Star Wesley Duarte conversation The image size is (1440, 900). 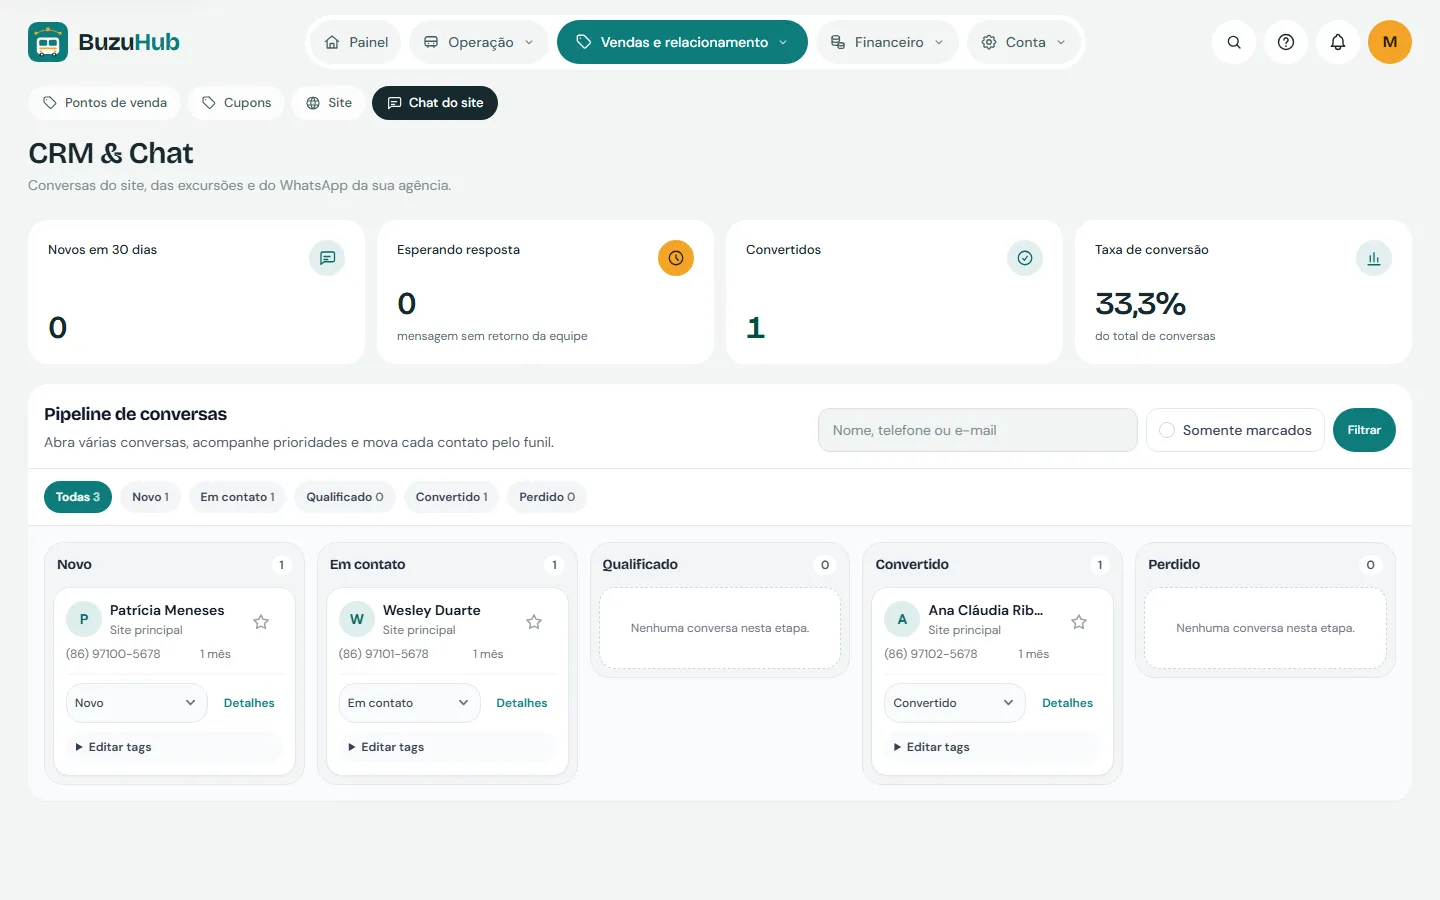click(534, 622)
